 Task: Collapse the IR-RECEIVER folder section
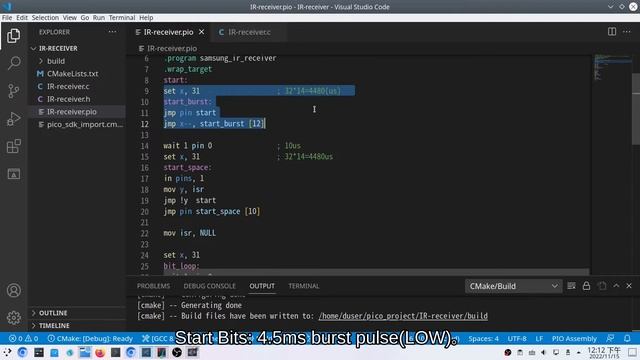point(77,48)
